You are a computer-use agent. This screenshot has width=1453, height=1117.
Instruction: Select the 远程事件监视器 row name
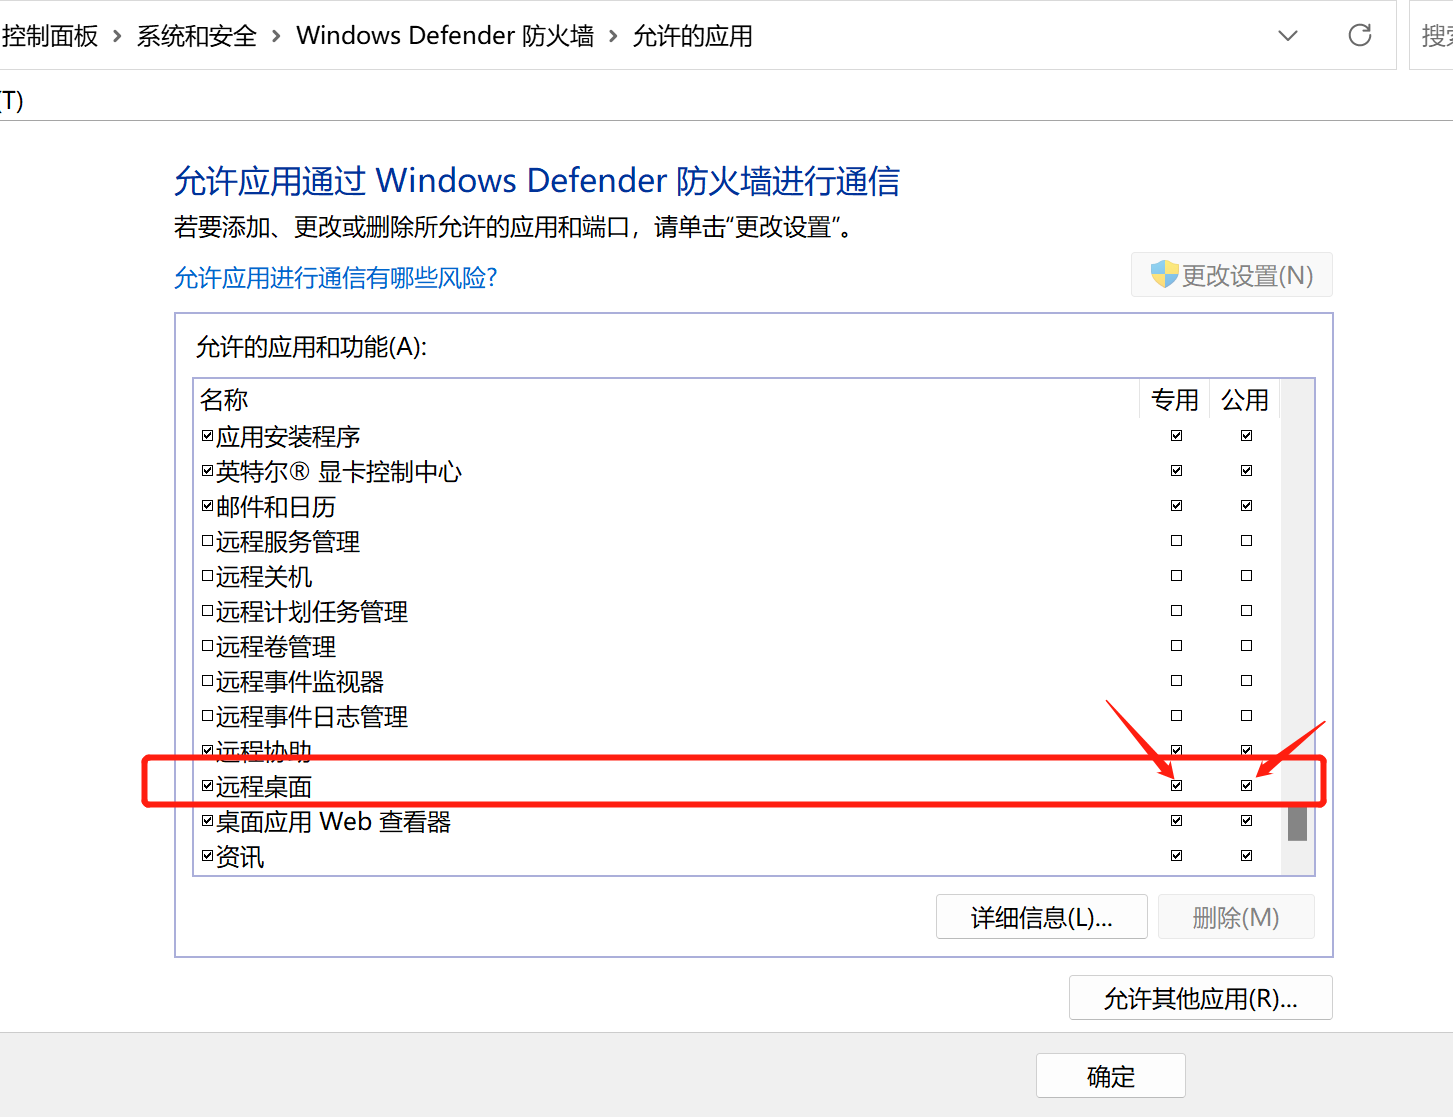[300, 682]
